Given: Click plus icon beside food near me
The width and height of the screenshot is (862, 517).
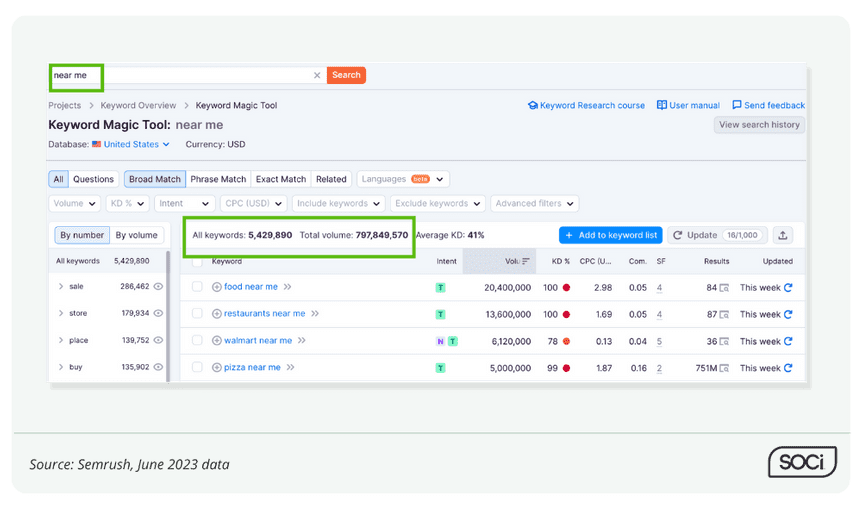Looking at the screenshot, I should (x=217, y=287).
